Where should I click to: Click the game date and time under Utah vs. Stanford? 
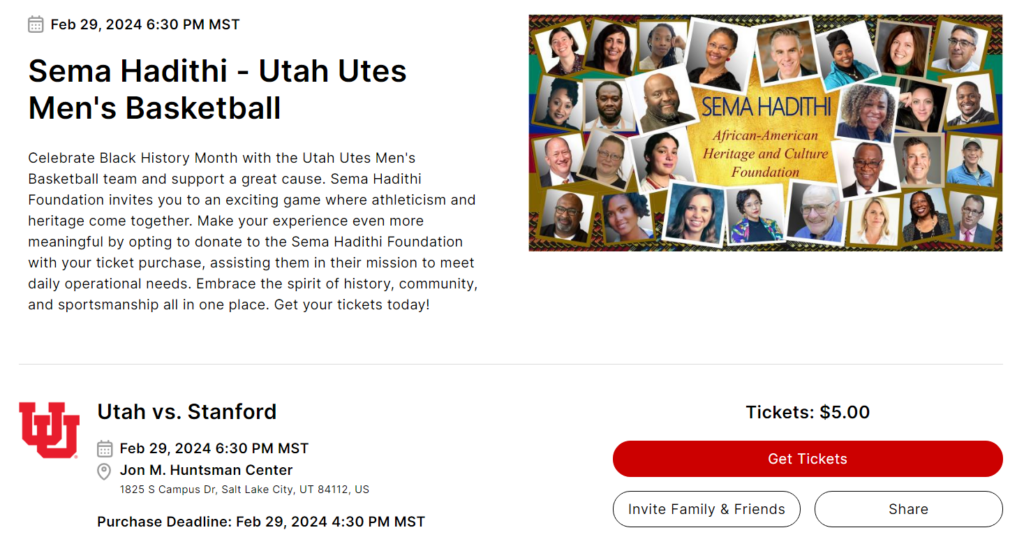click(x=214, y=449)
